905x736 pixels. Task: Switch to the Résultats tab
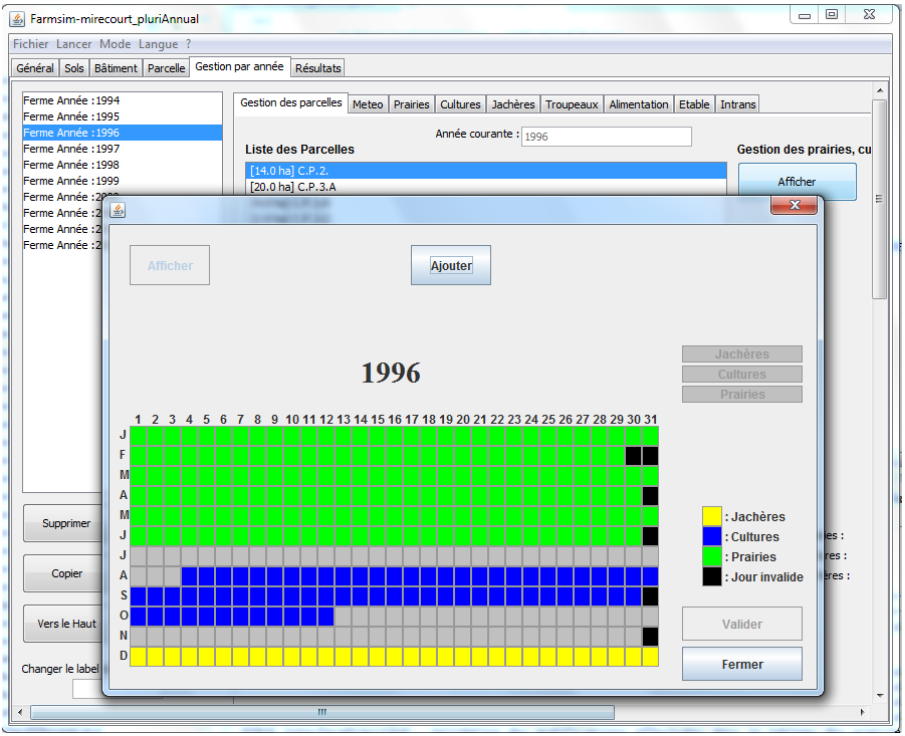(317, 68)
